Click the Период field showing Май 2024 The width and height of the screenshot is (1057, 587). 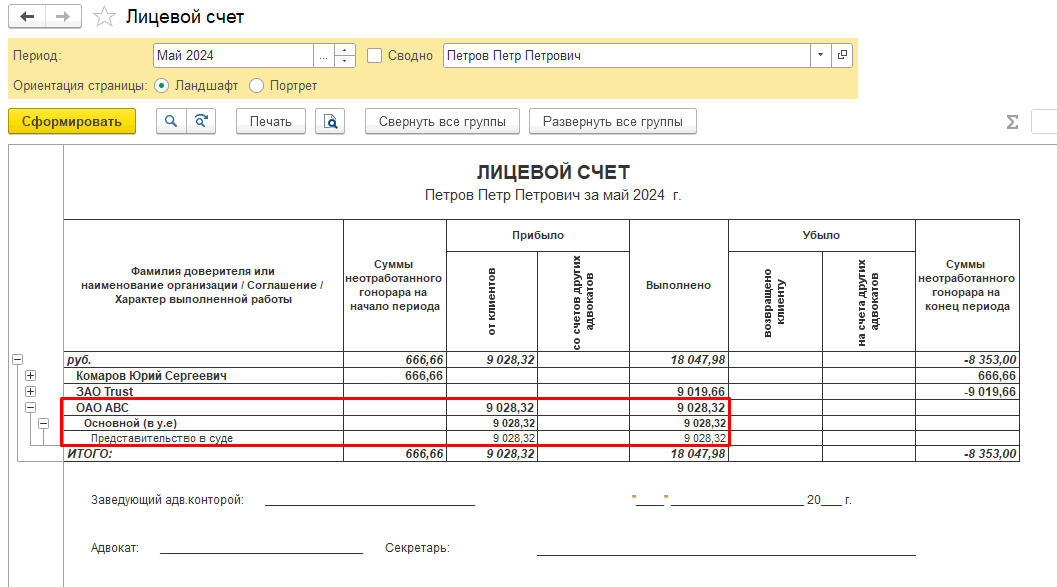coord(233,55)
